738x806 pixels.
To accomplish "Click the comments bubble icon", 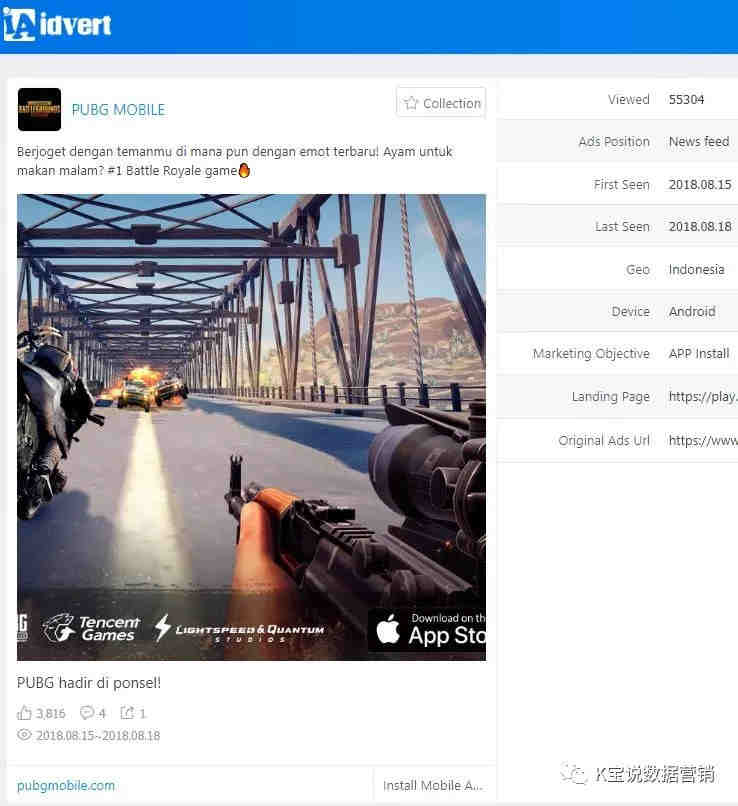I will (x=87, y=712).
